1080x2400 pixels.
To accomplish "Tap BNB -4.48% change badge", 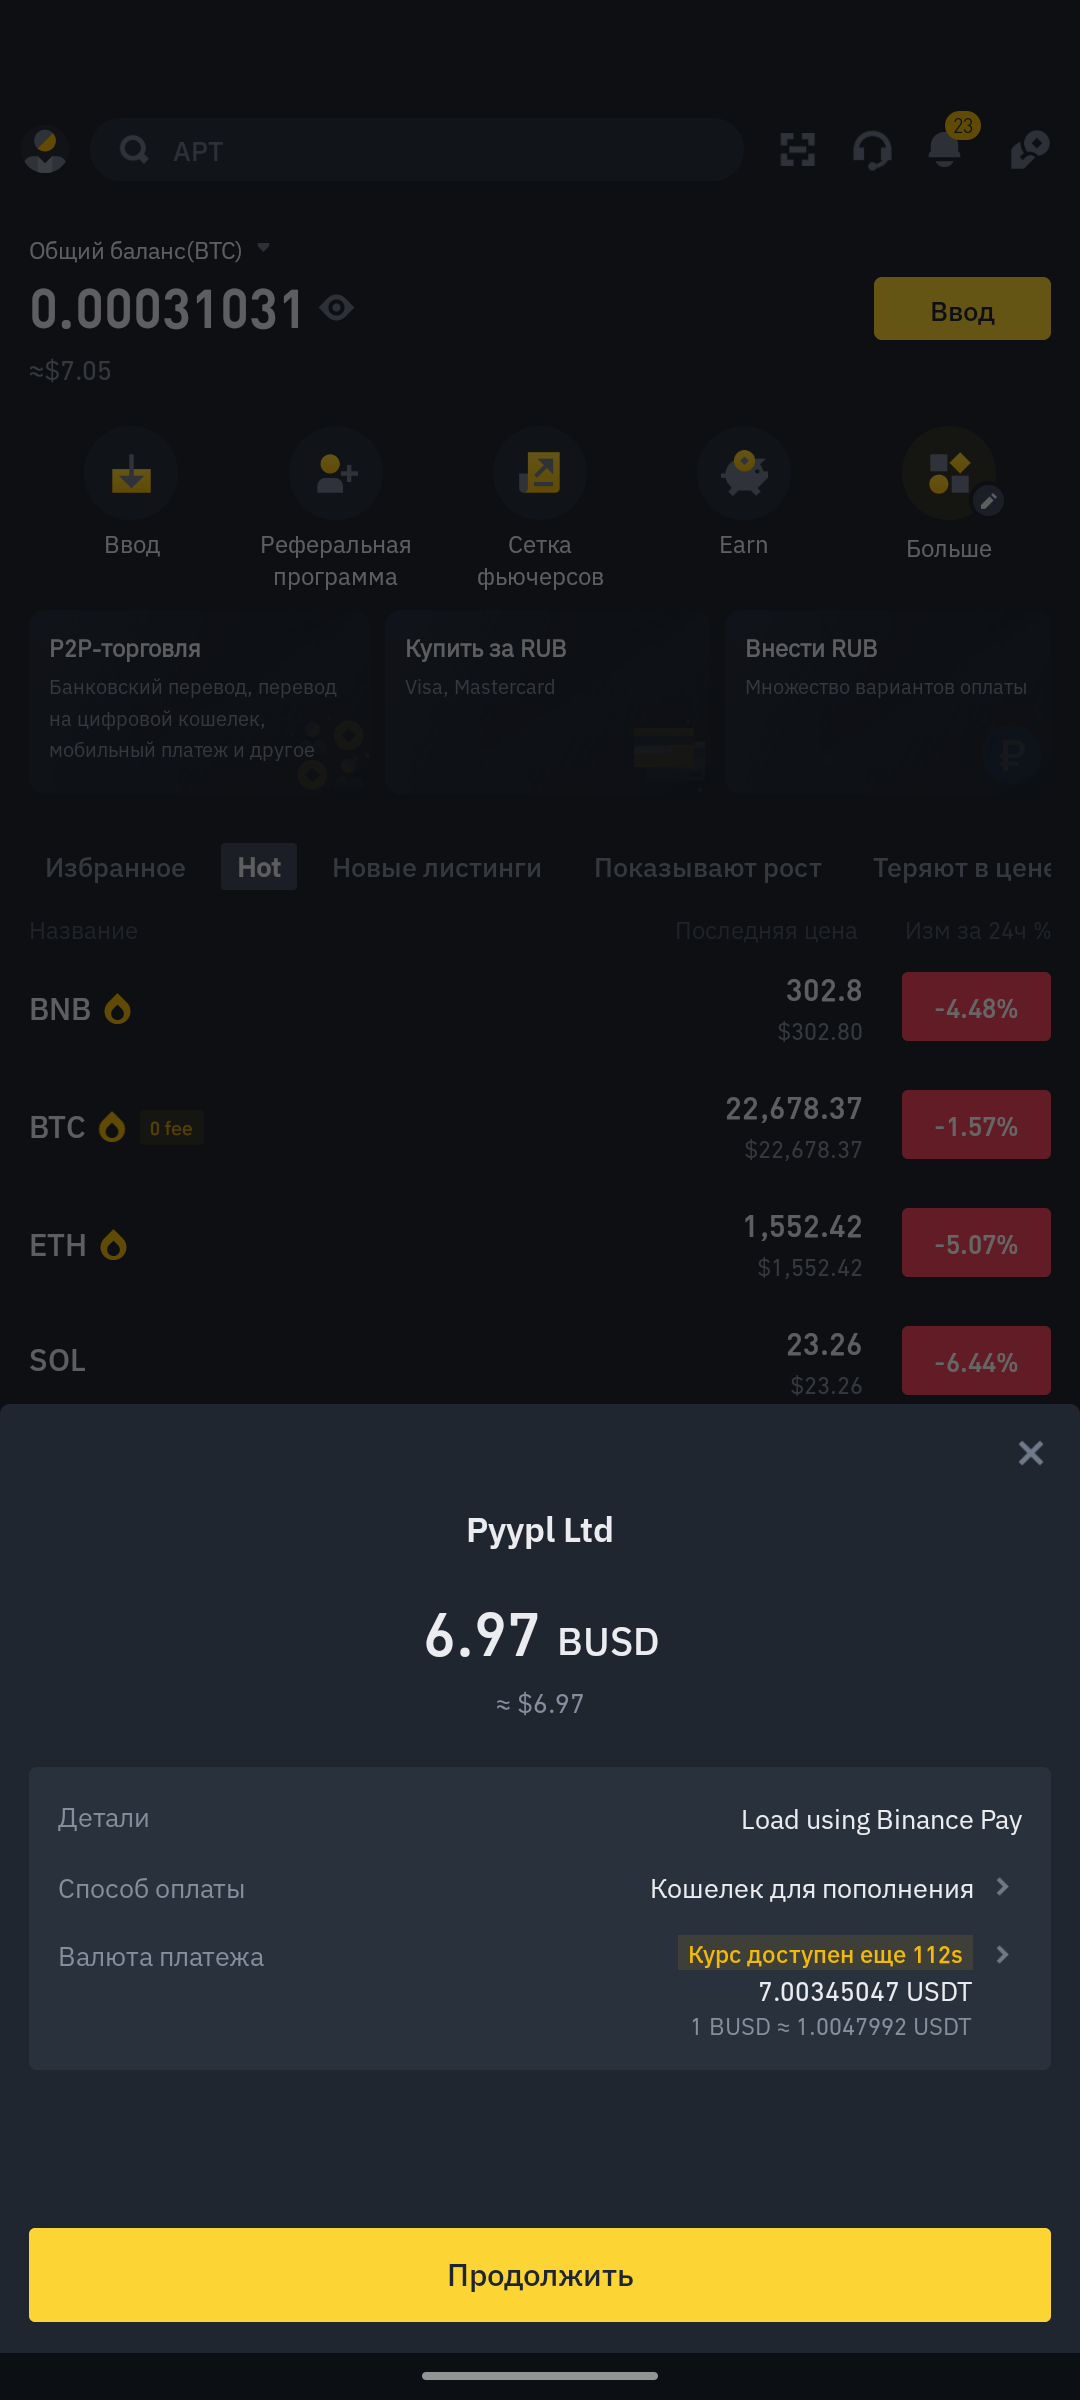I will 975,1007.
